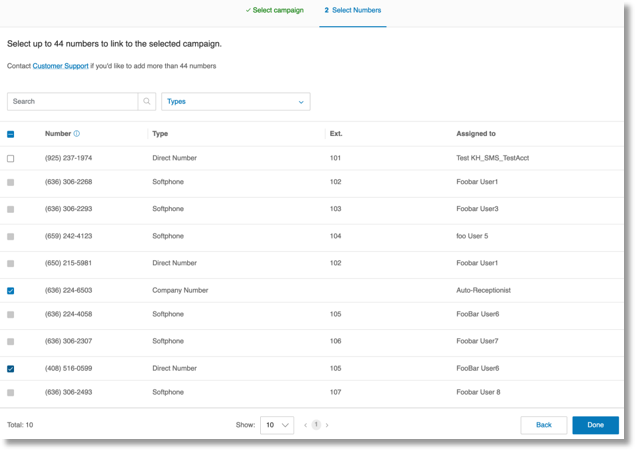Click the Auto-Receptionist assignee cell

click(484, 290)
